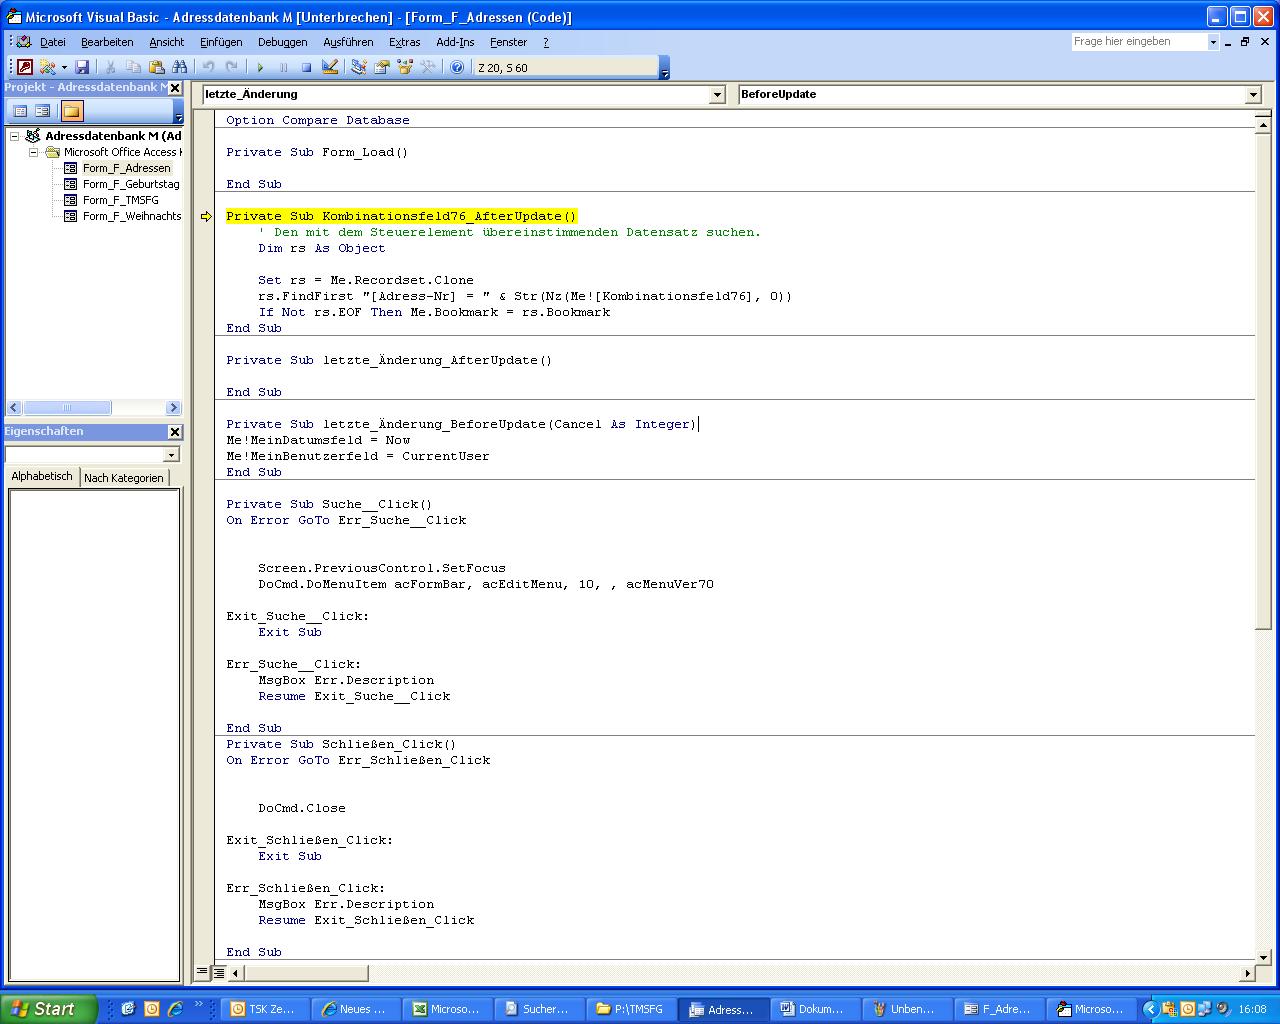Switch to TSK Ze... taskbar button
This screenshot has width=1280, height=1024.
tap(264, 1009)
